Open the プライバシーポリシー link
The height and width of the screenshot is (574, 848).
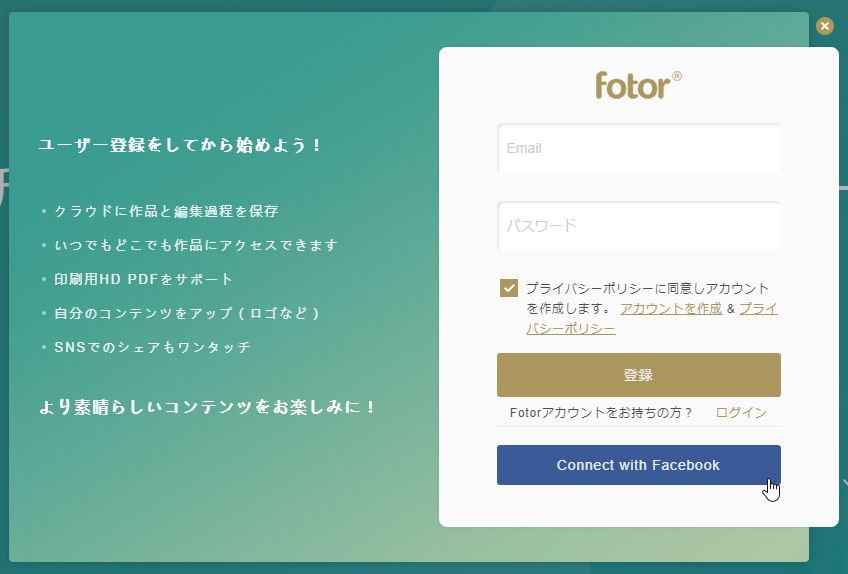[652, 319]
